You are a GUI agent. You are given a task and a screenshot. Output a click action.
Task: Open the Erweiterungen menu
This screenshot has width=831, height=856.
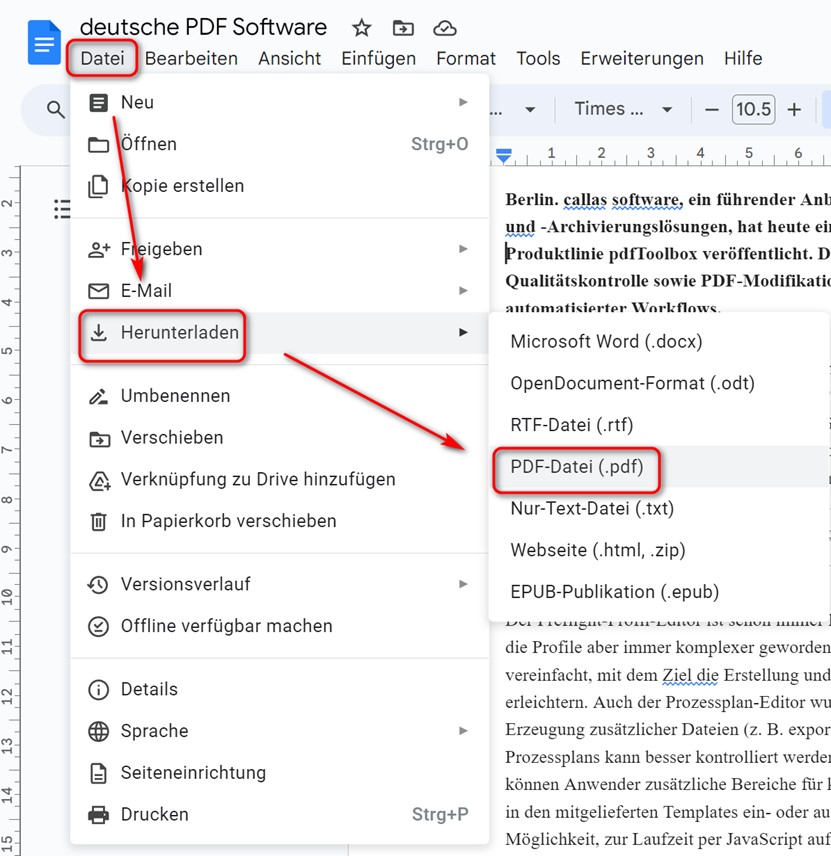click(x=641, y=58)
